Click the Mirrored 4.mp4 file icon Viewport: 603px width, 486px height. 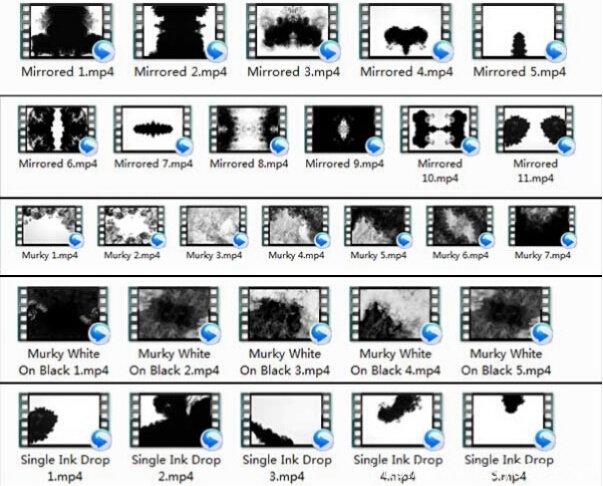click(x=405, y=32)
